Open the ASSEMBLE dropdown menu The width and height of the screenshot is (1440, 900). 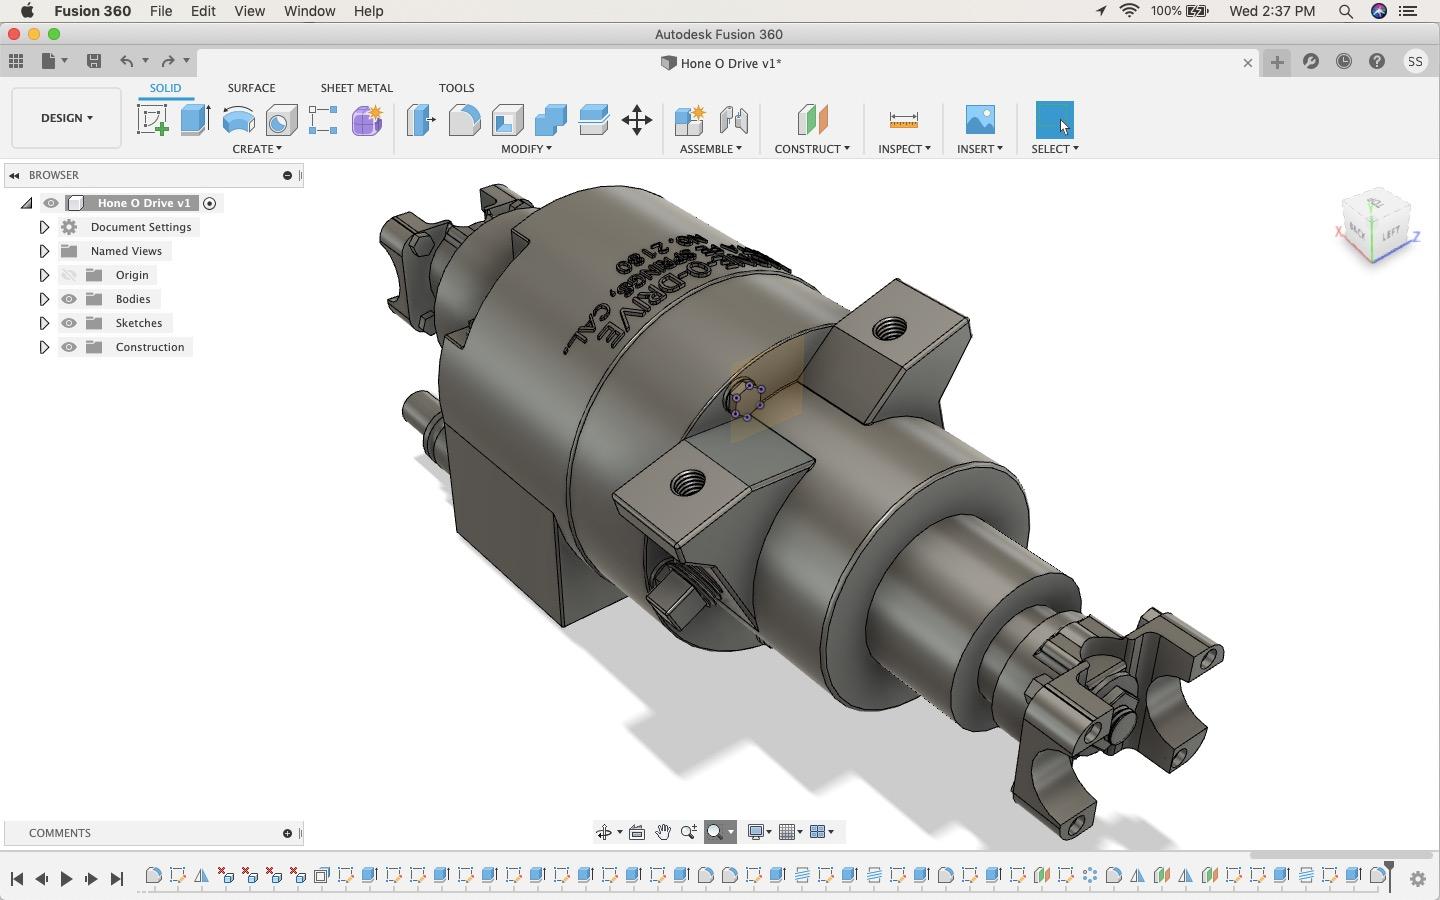[x=711, y=149]
